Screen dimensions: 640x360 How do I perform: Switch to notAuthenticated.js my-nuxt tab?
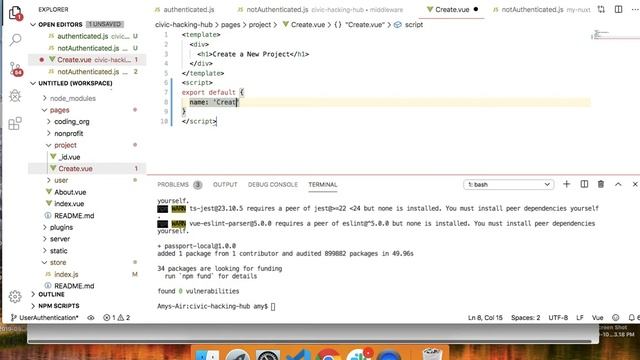[541, 9]
